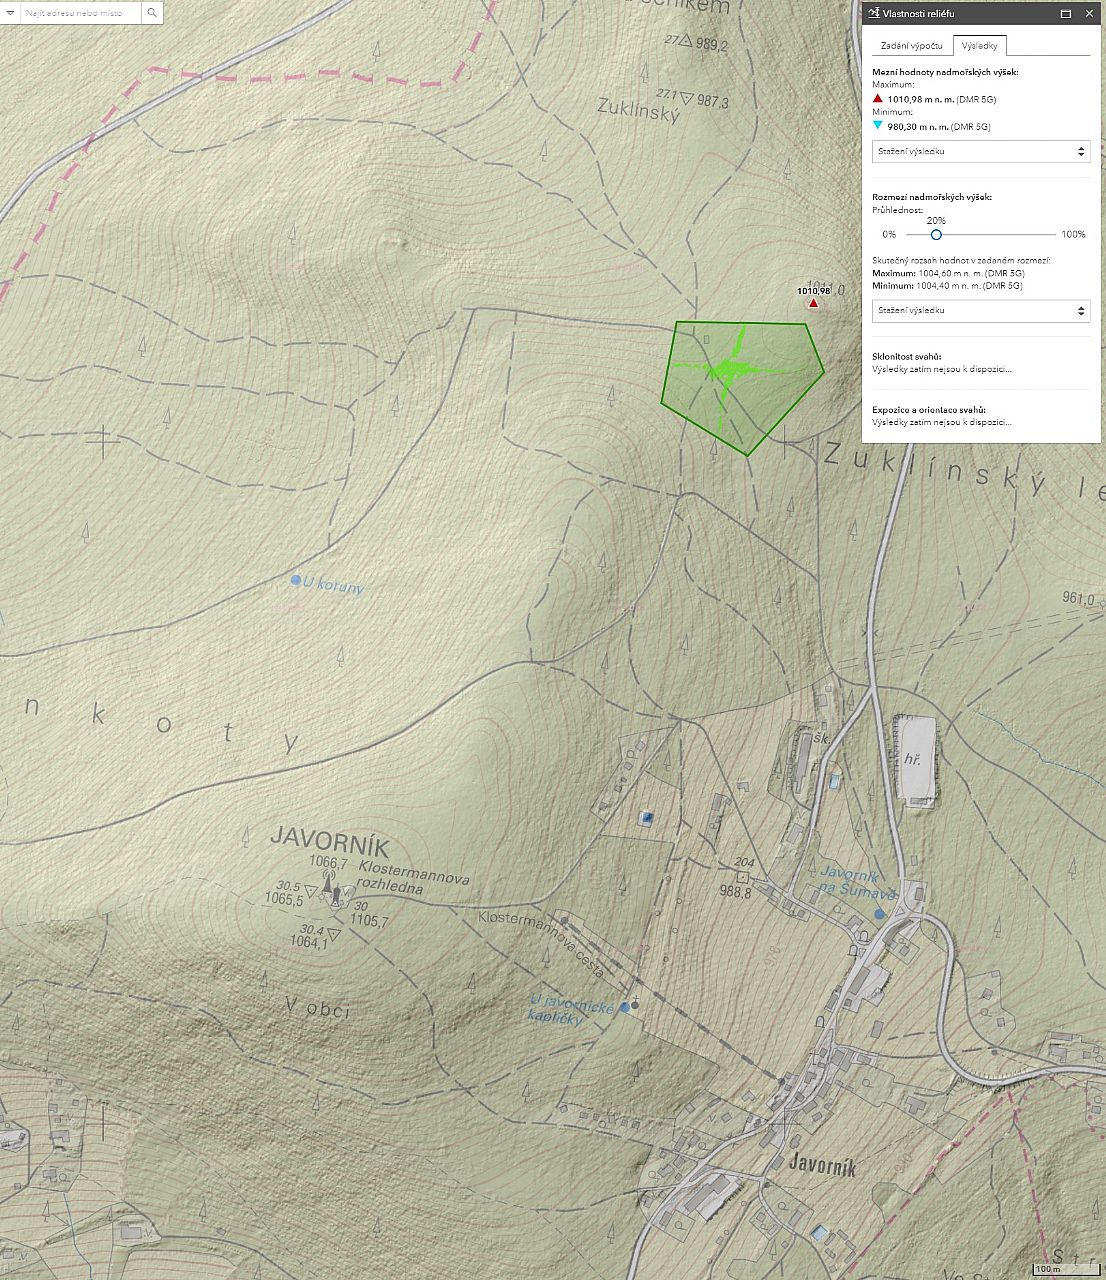Viewport: 1106px width, 1280px height.
Task: Click the Javorník na Šumavě blue point marker
Action: [880, 913]
